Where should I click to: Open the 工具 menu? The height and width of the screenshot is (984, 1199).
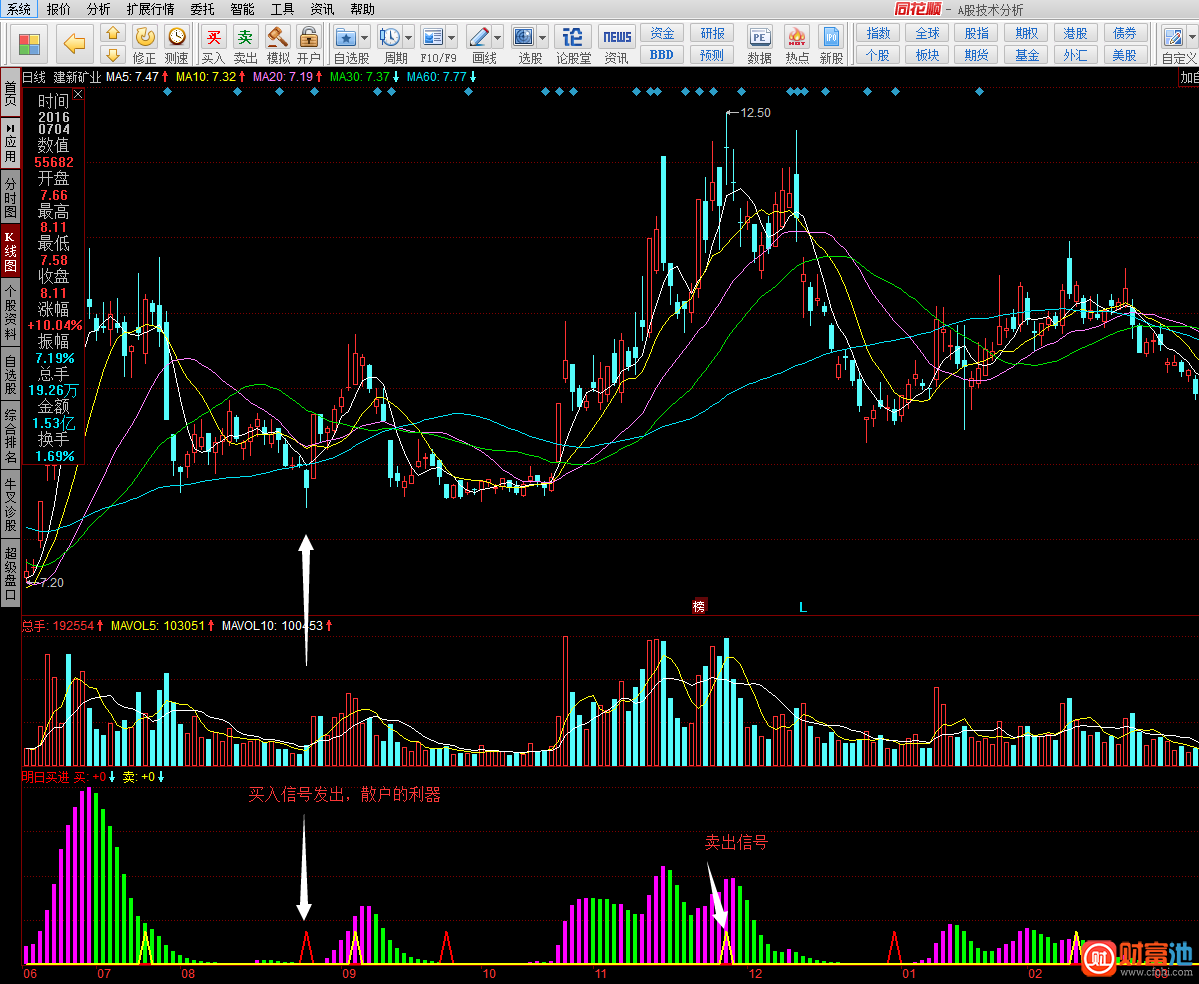[282, 9]
